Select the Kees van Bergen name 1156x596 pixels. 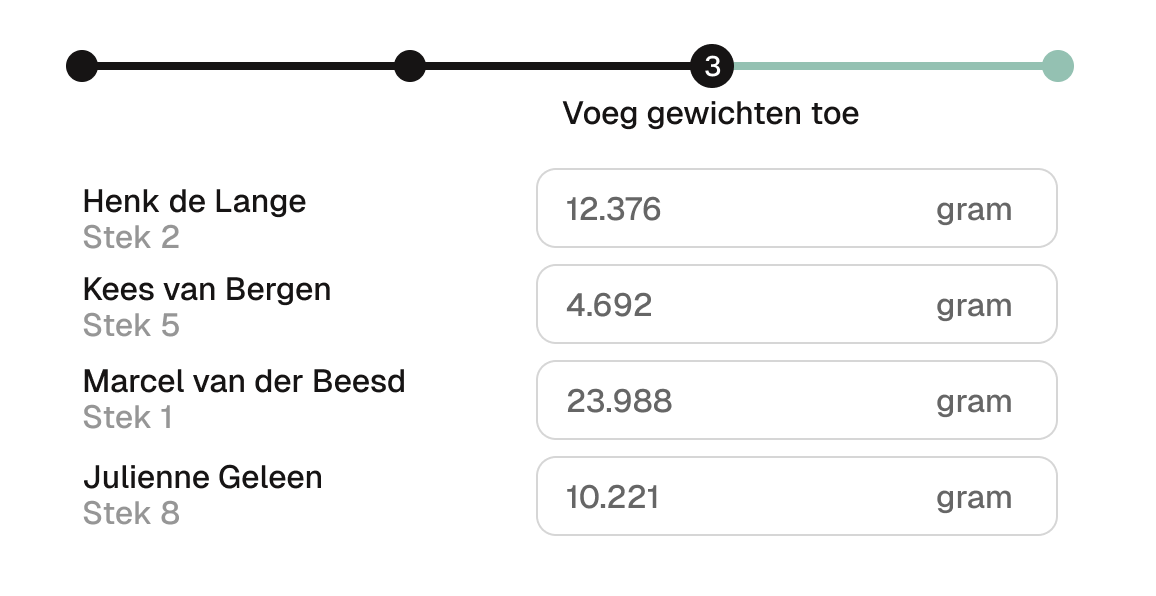click(206, 290)
